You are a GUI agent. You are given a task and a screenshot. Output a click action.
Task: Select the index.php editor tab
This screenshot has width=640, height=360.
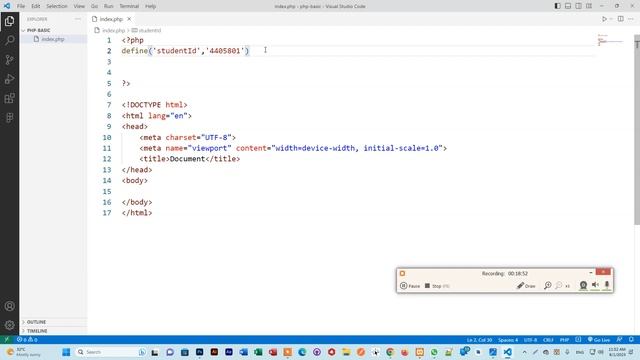coord(111,19)
